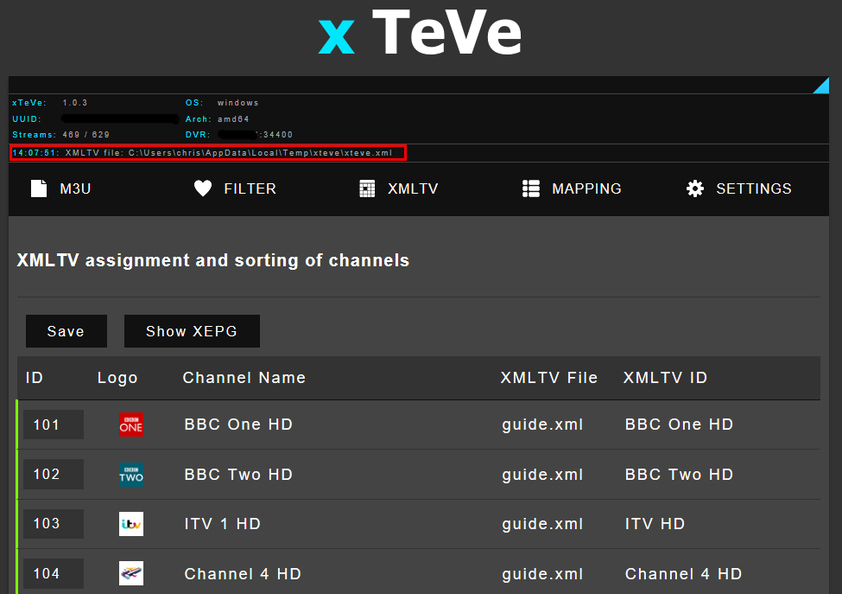Select channel name BBC Two HD
The image size is (842, 594).
click(x=238, y=474)
